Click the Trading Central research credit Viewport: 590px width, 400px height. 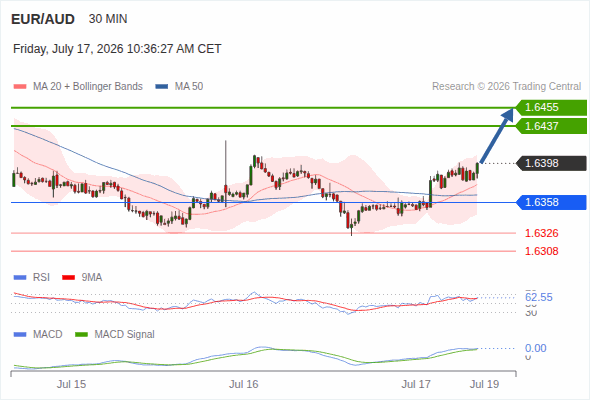506,87
